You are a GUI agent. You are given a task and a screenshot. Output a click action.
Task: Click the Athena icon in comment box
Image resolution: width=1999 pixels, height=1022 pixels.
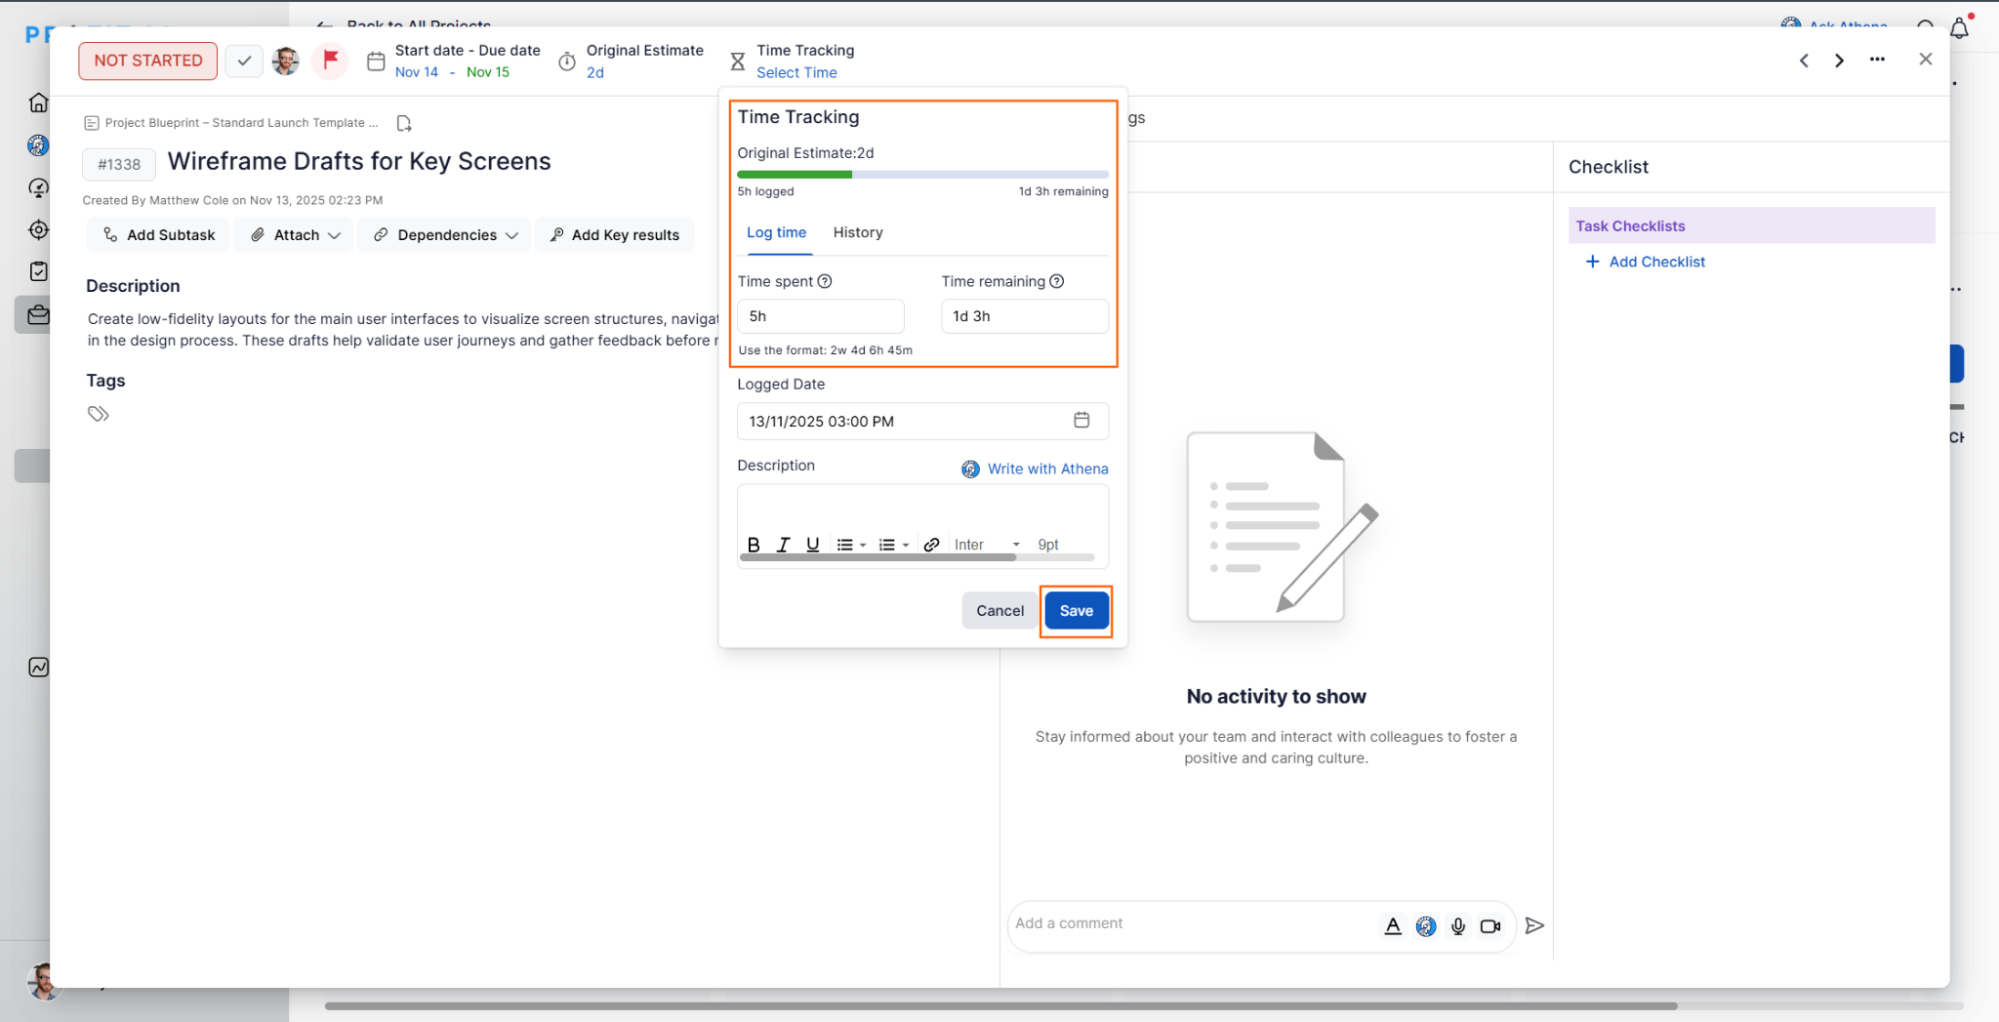[x=1426, y=926]
